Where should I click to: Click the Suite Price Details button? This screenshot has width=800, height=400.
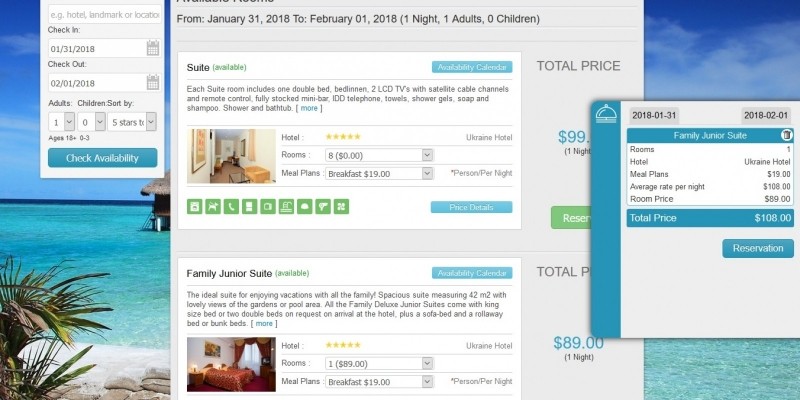click(471, 207)
